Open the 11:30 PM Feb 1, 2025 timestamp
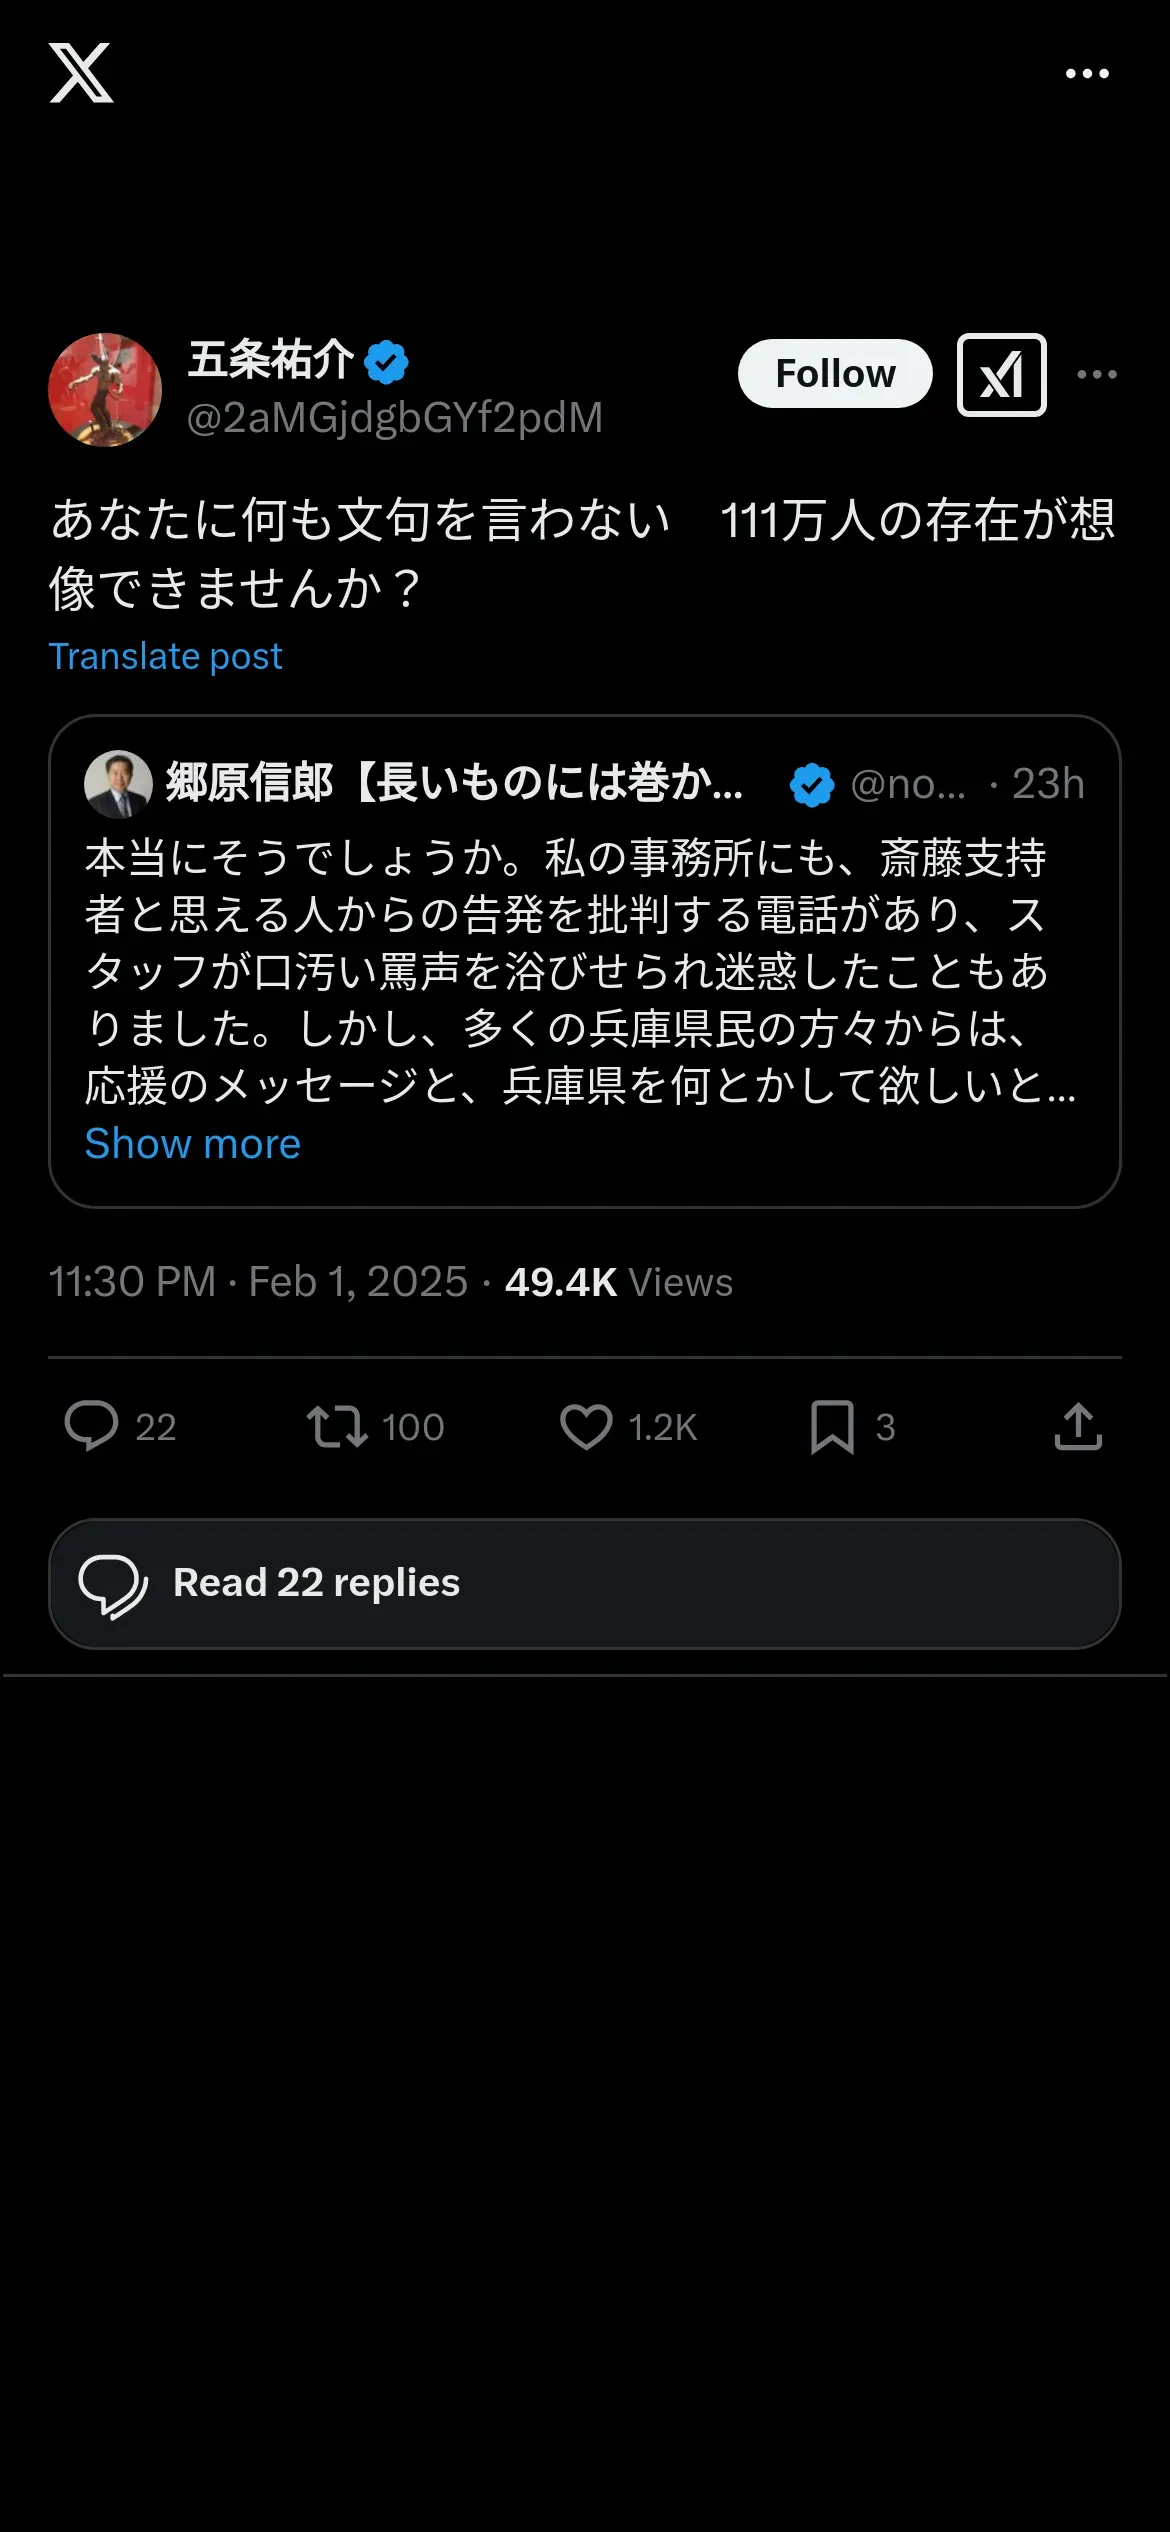This screenshot has width=1170, height=2532. coord(258,1282)
